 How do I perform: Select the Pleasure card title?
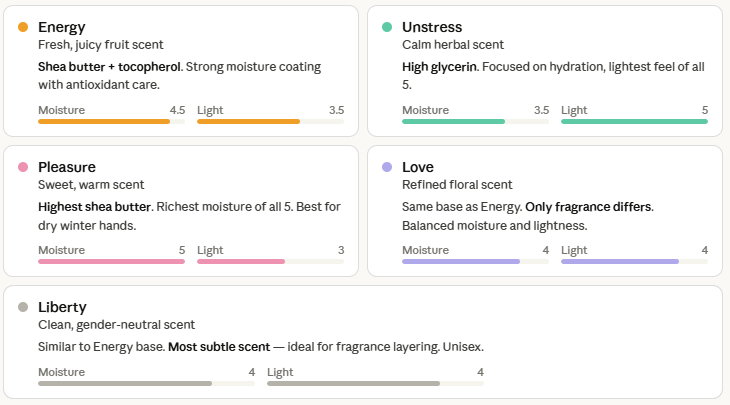tap(67, 167)
